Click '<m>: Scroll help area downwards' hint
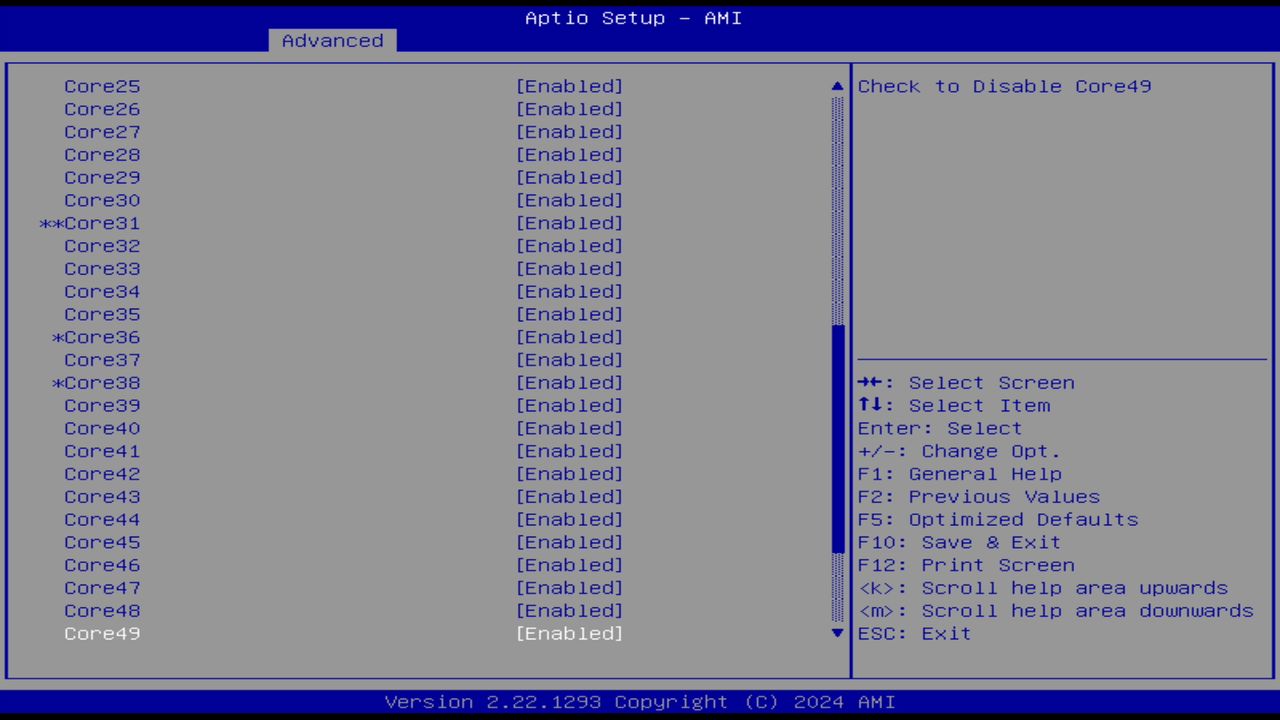Screen dimensions: 1280x720 tap(1056, 611)
